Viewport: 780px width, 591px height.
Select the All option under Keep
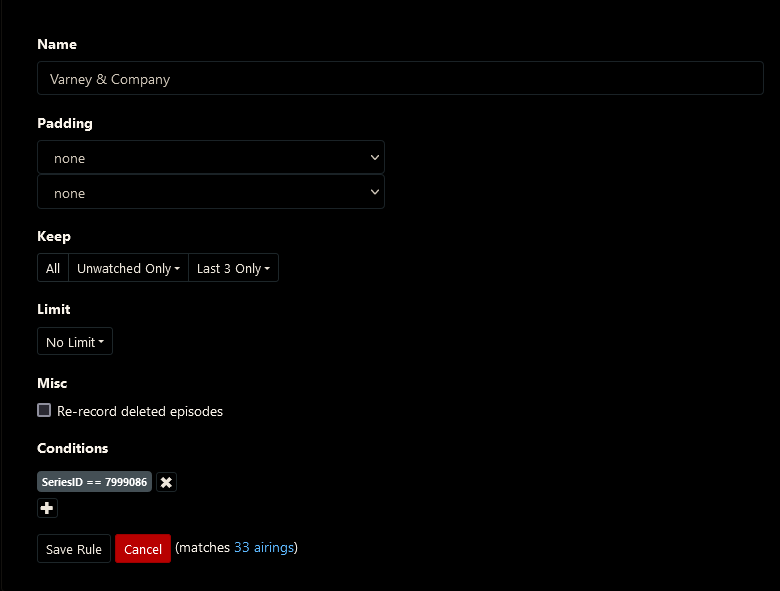coord(53,268)
